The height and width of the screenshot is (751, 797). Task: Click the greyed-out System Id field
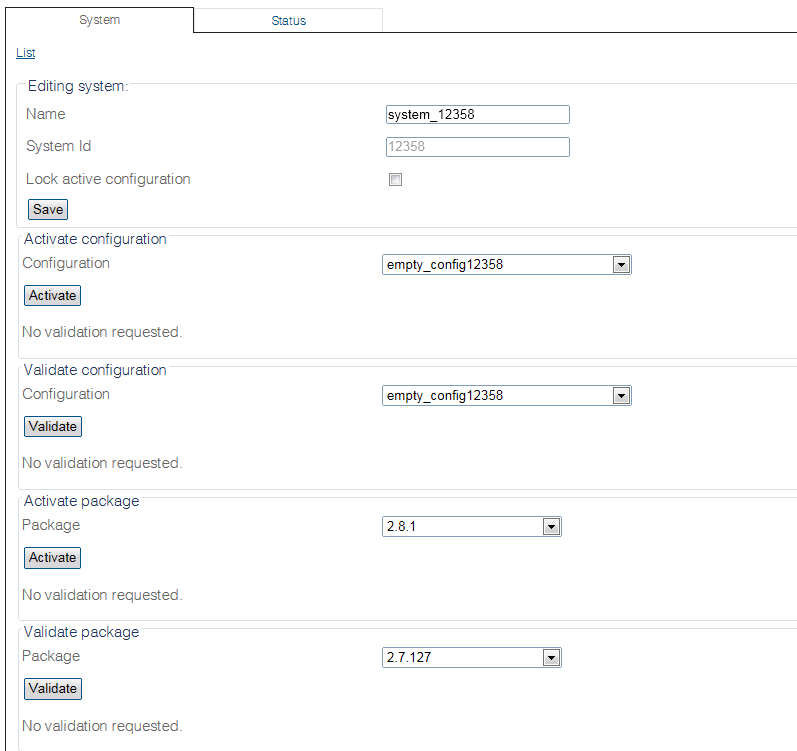click(477, 148)
